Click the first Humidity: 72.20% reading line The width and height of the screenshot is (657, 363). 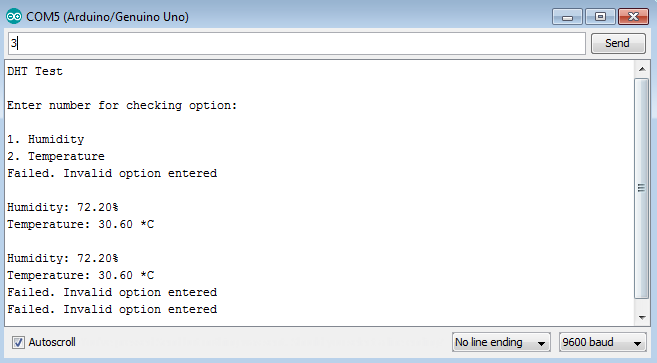click(x=62, y=207)
